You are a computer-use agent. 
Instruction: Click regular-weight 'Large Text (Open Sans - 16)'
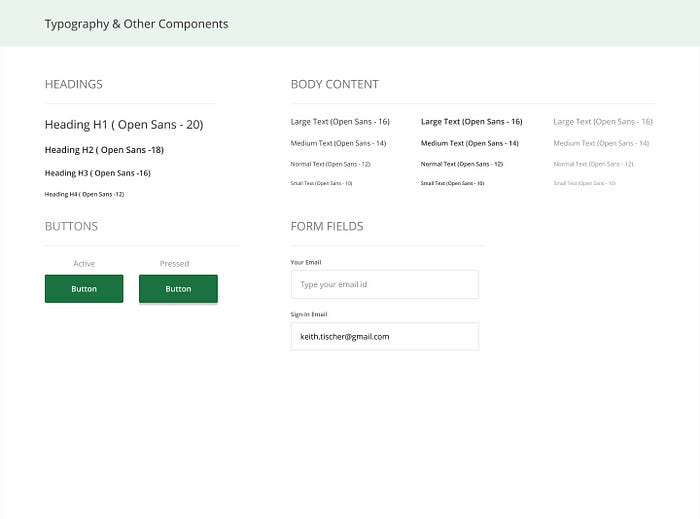coord(340,121)
